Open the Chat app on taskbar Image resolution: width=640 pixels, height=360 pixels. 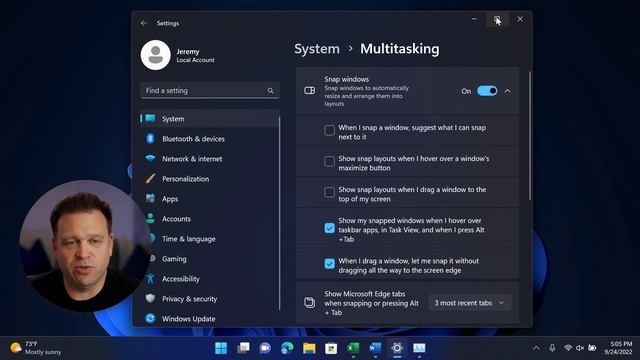[x=265, y=348]
